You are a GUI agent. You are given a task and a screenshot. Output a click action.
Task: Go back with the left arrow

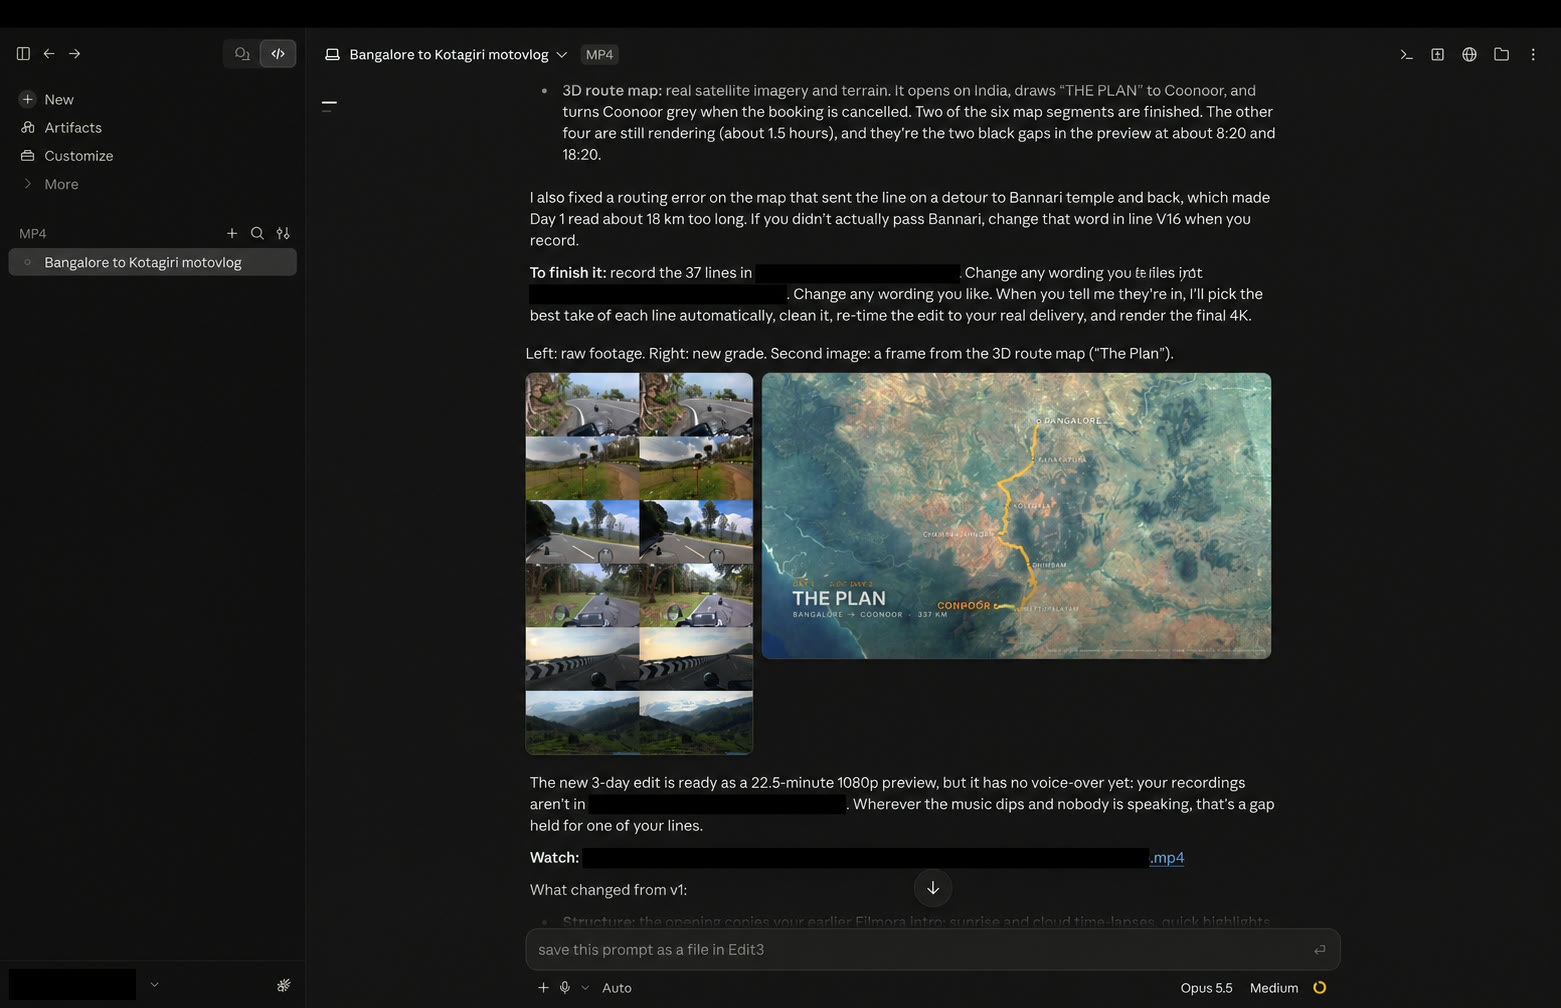coord(49,54)
